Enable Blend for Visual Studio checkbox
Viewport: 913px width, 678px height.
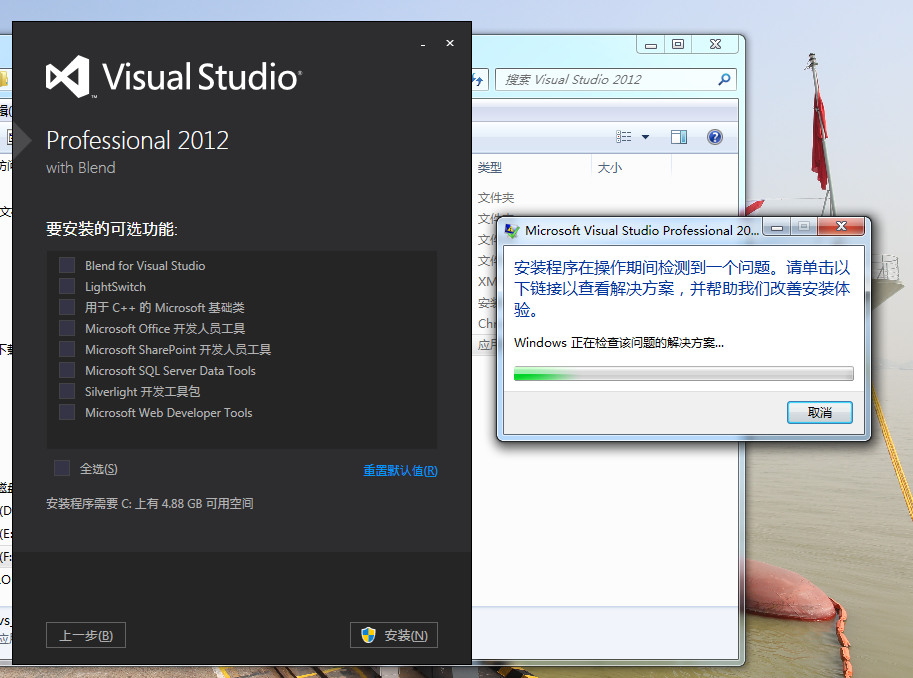pyautogui.click(x=67, y=266)
